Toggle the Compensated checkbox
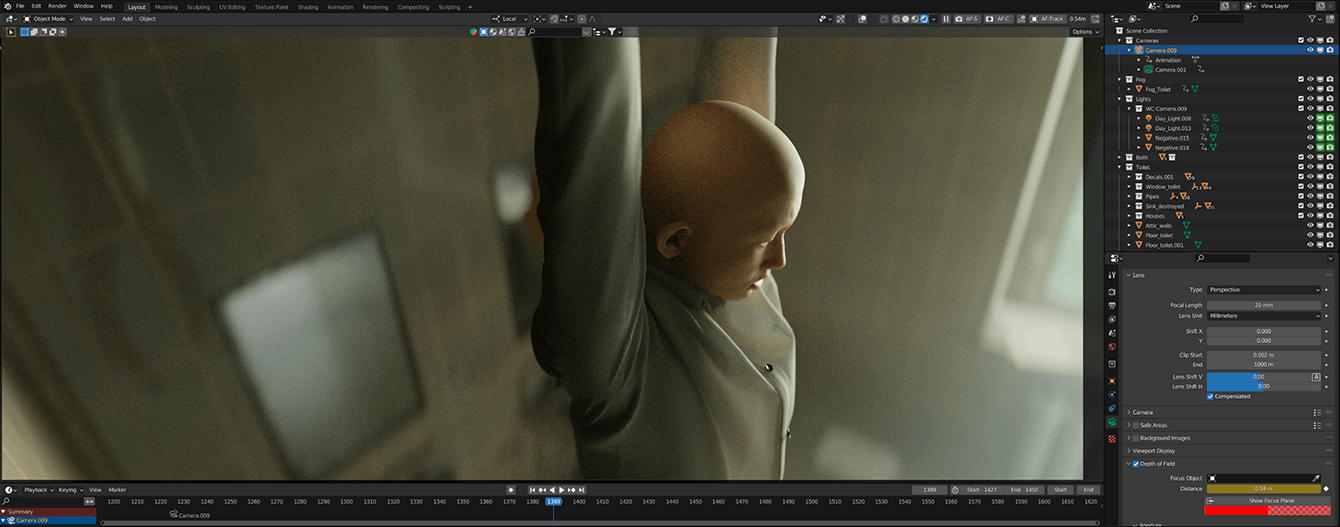The image size is (1340, 527). (1211, 396)
